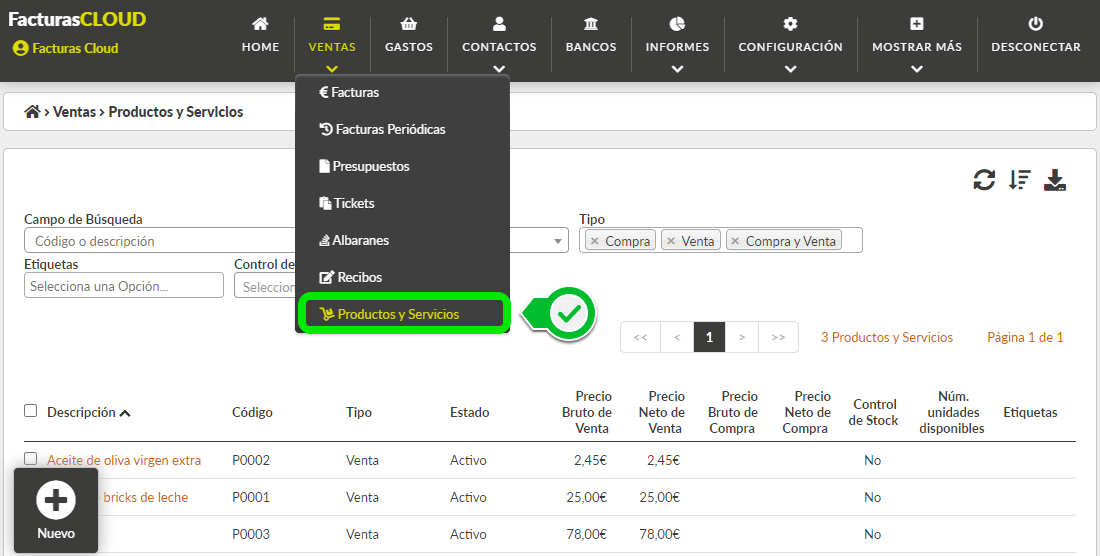
Task: Open the Control de Stock dropdown
Action: tap(265, 285)
